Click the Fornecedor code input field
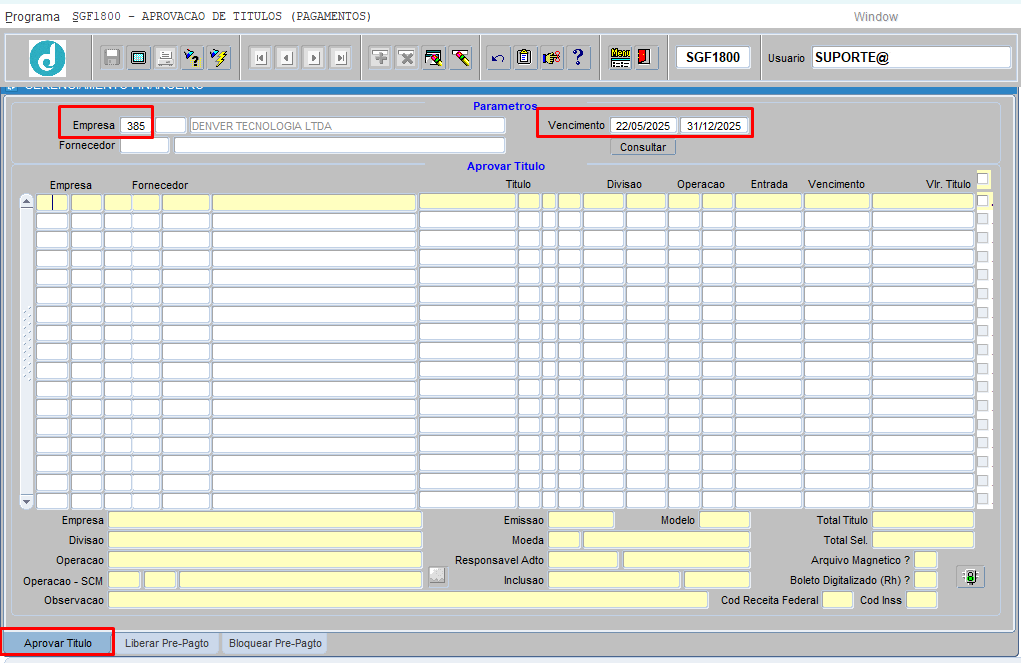This screenshot has width=1021, height=663. [x=144, y=146]
